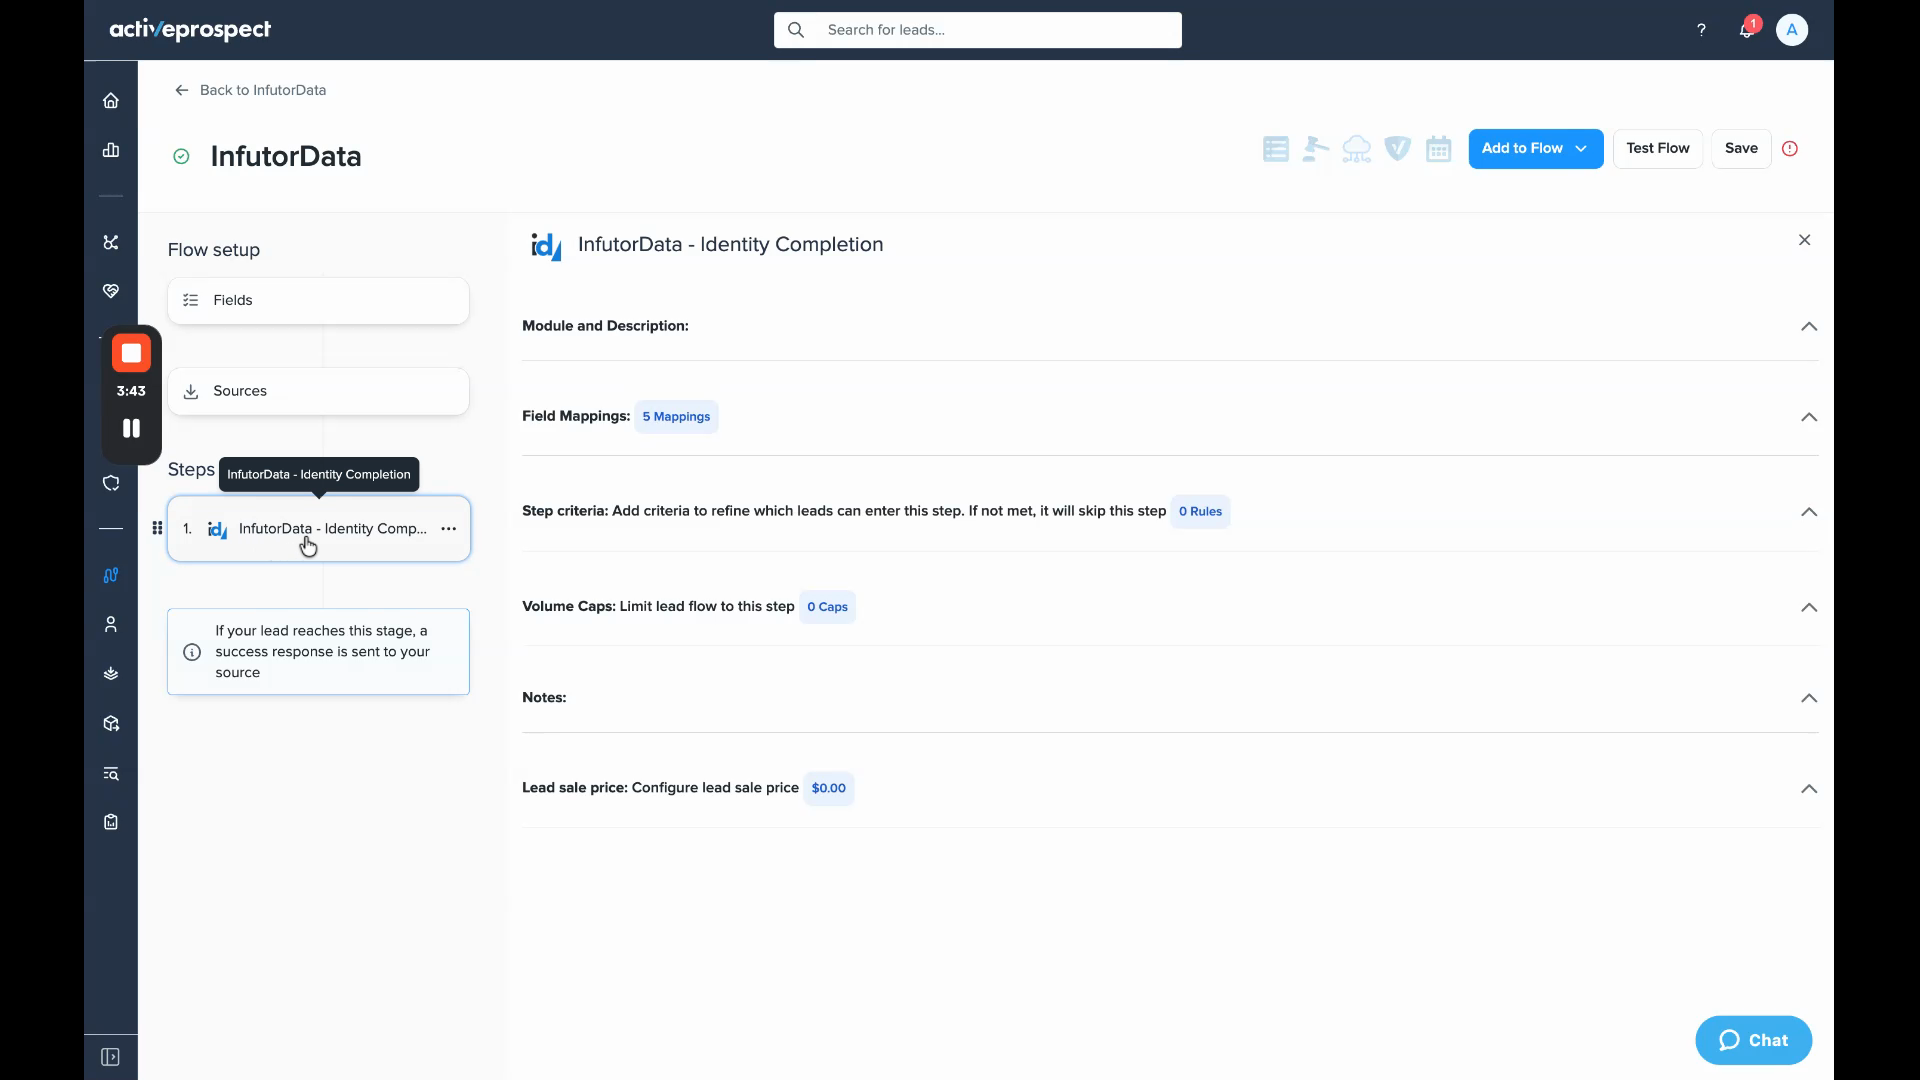Open the notifications bell
The image size is (1920, 1080).
click(x=1746, y=30)
